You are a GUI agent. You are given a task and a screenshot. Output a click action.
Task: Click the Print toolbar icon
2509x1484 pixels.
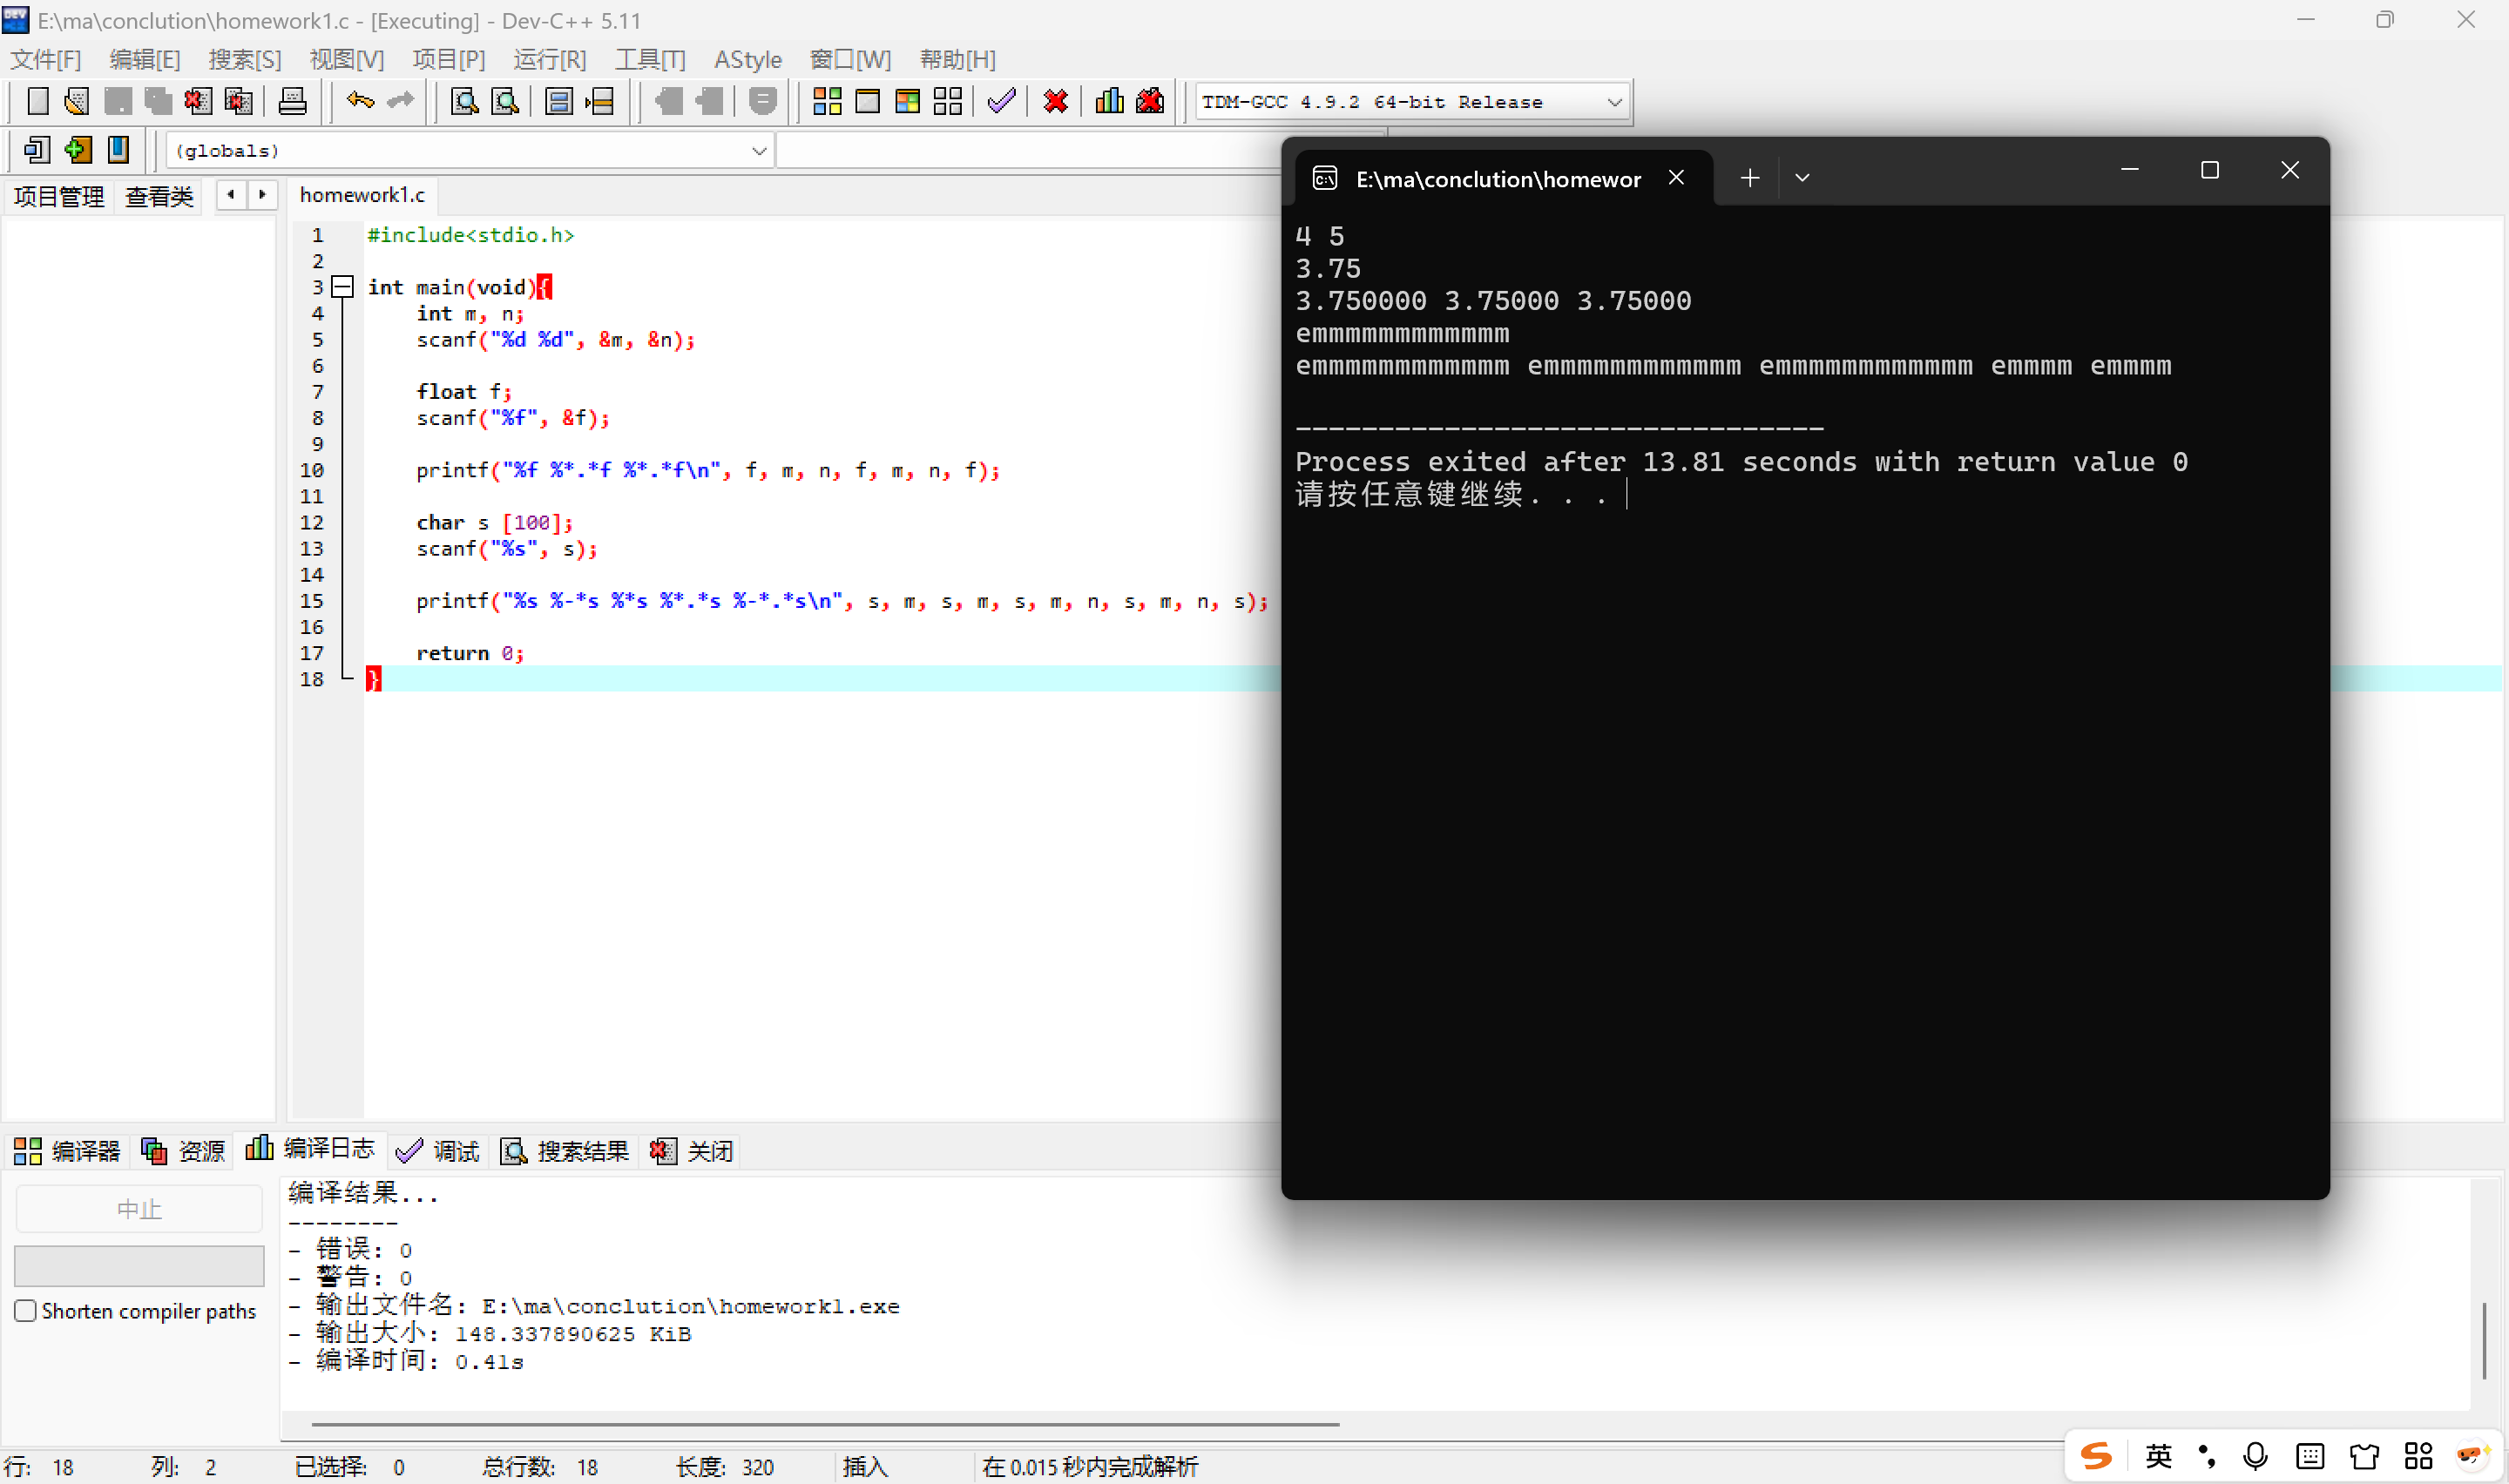292,101
